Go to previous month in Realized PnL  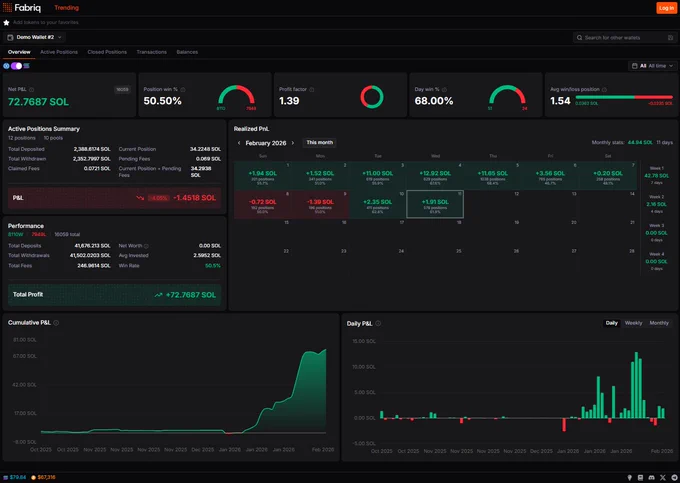tap(239, 143)
